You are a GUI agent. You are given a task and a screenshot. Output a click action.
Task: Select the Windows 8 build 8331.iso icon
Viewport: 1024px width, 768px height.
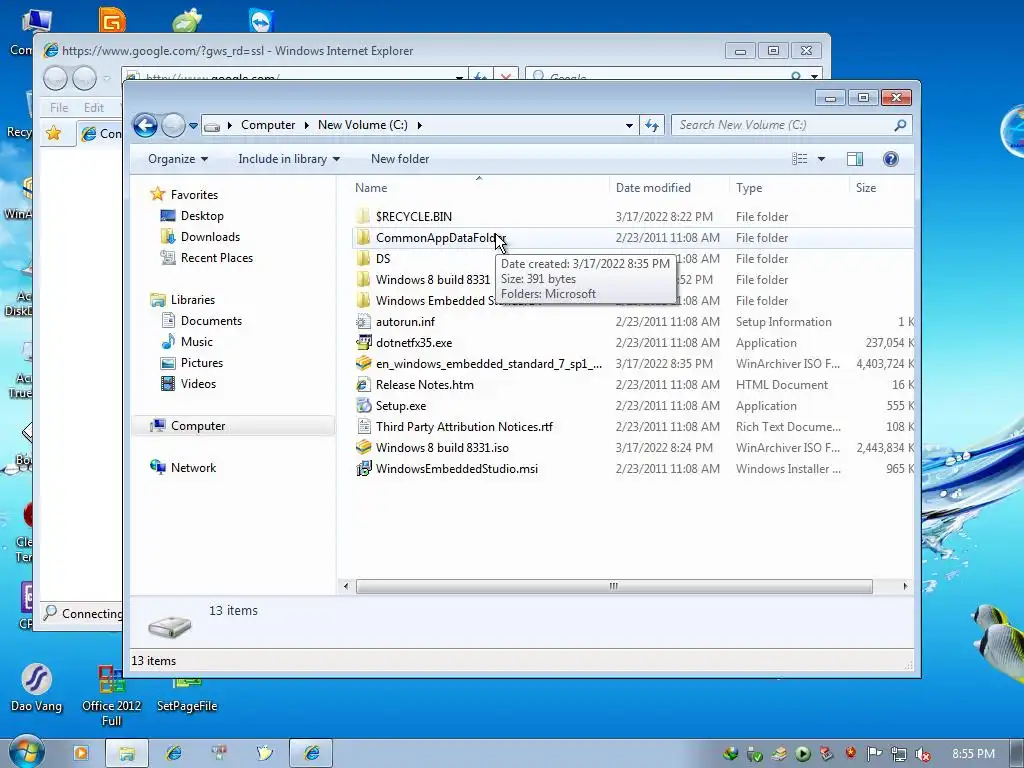coord(363,447)
